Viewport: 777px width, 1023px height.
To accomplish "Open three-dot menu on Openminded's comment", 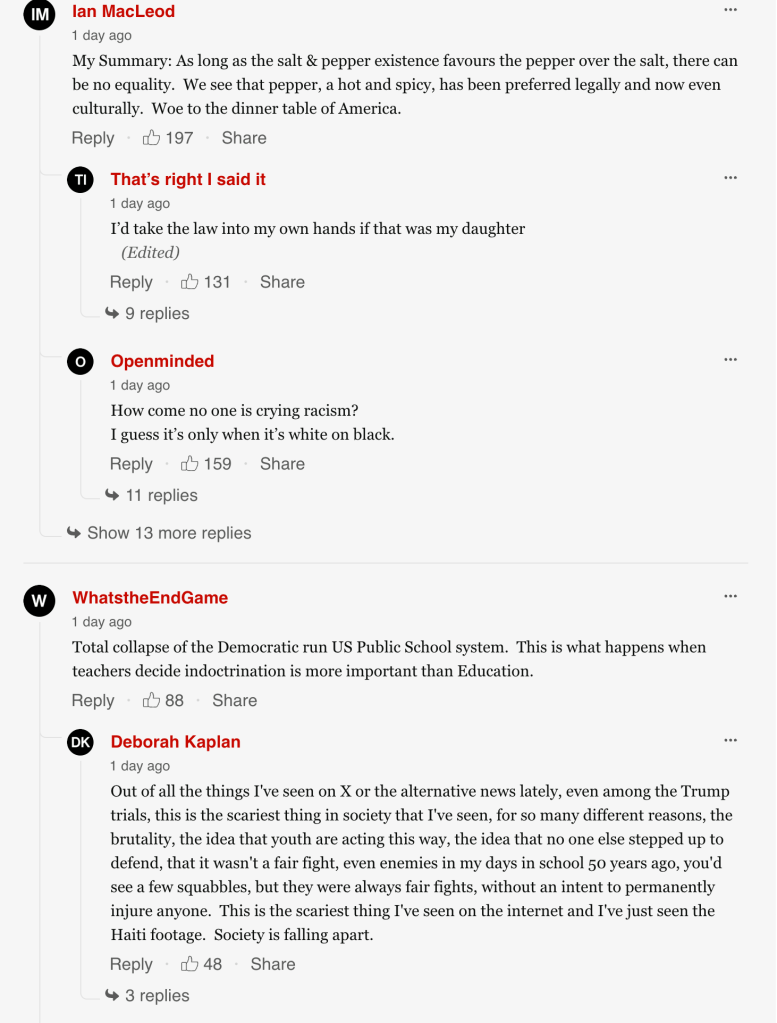I will click(730, 360).
